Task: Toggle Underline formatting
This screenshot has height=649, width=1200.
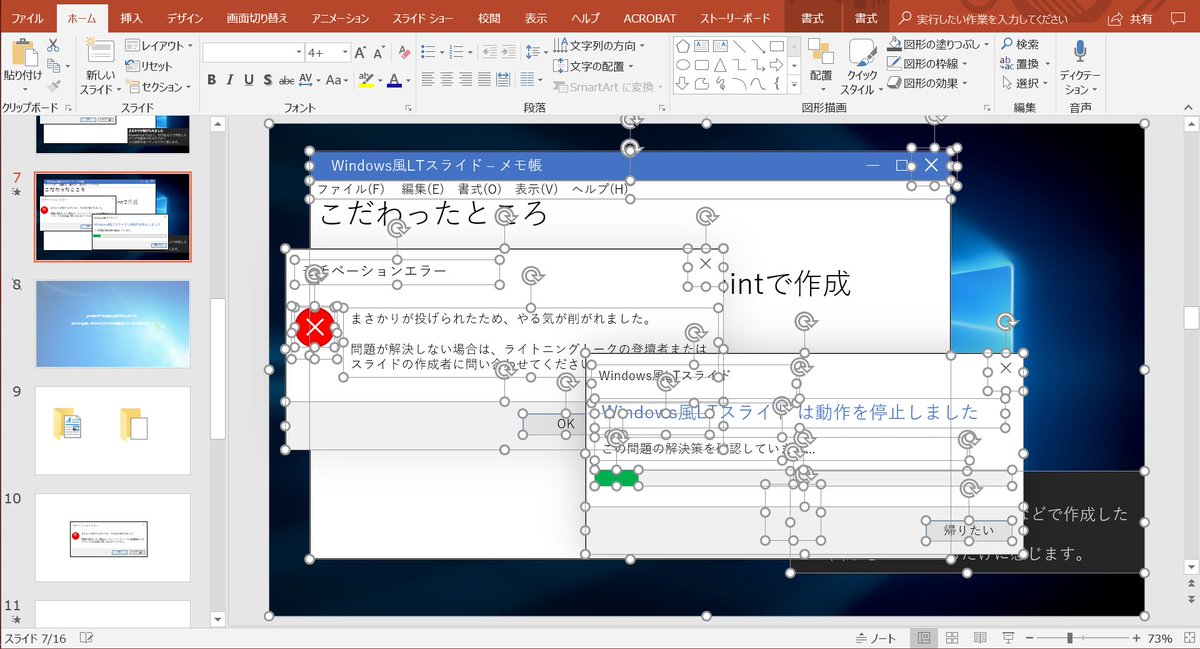Action: 249,80
